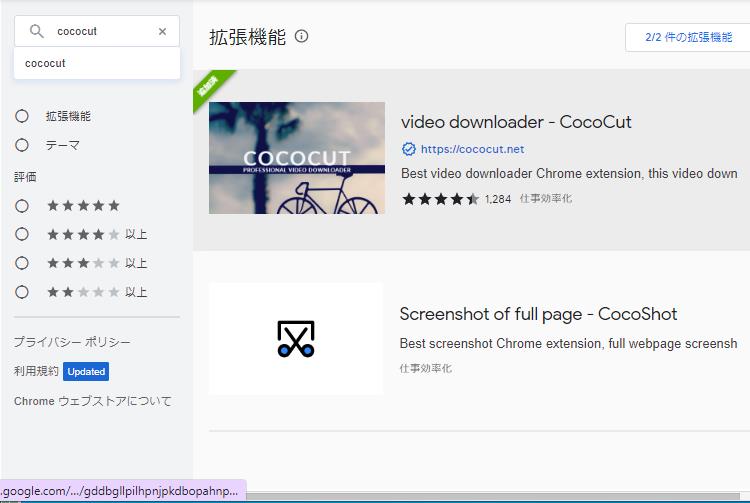This screenshot has width=750, height=503.
Task: Open Screenshot of full page - CocoShot
Action: pos(538,314)
